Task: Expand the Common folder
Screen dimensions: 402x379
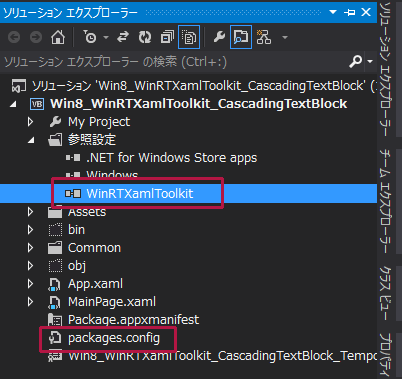Action: 30,248
